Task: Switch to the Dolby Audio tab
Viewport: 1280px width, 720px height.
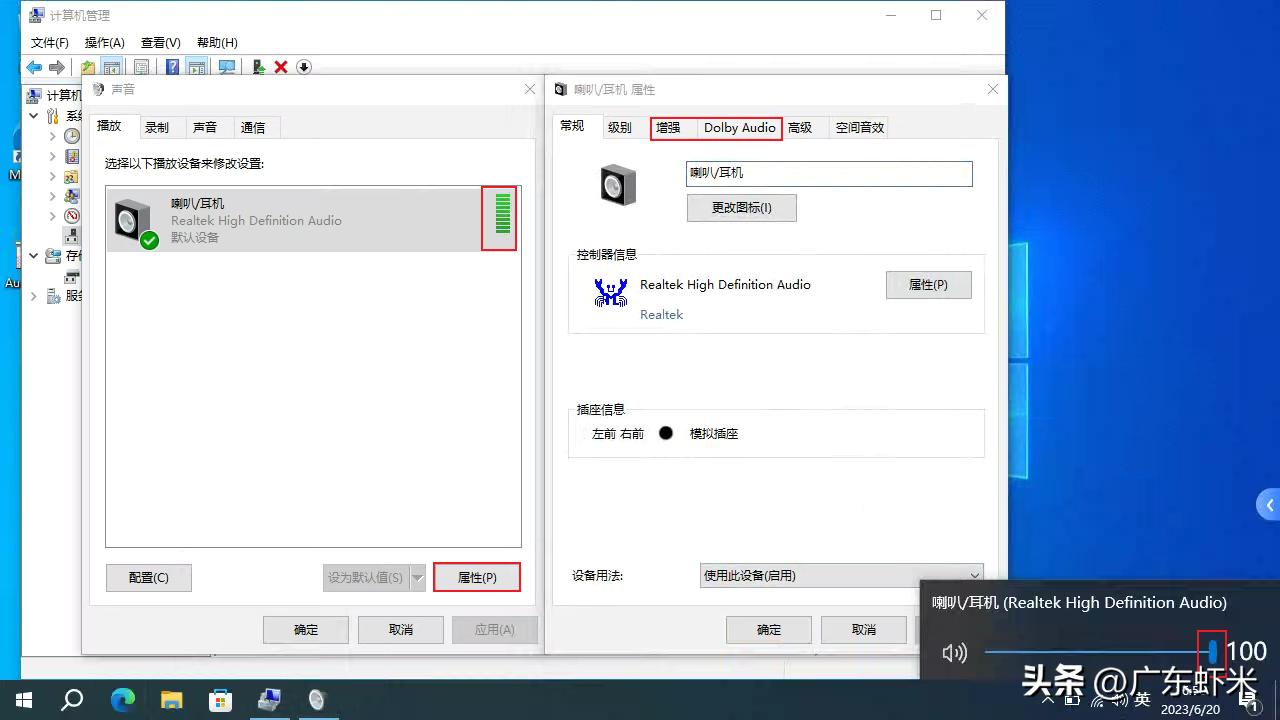Action: pyautogui.click(x=739, y=128)
